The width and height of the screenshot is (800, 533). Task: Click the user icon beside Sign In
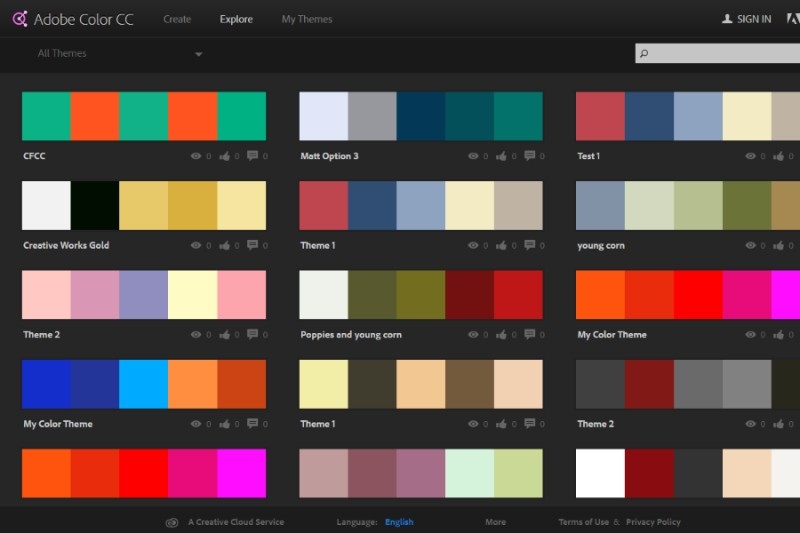pos(727,19)
